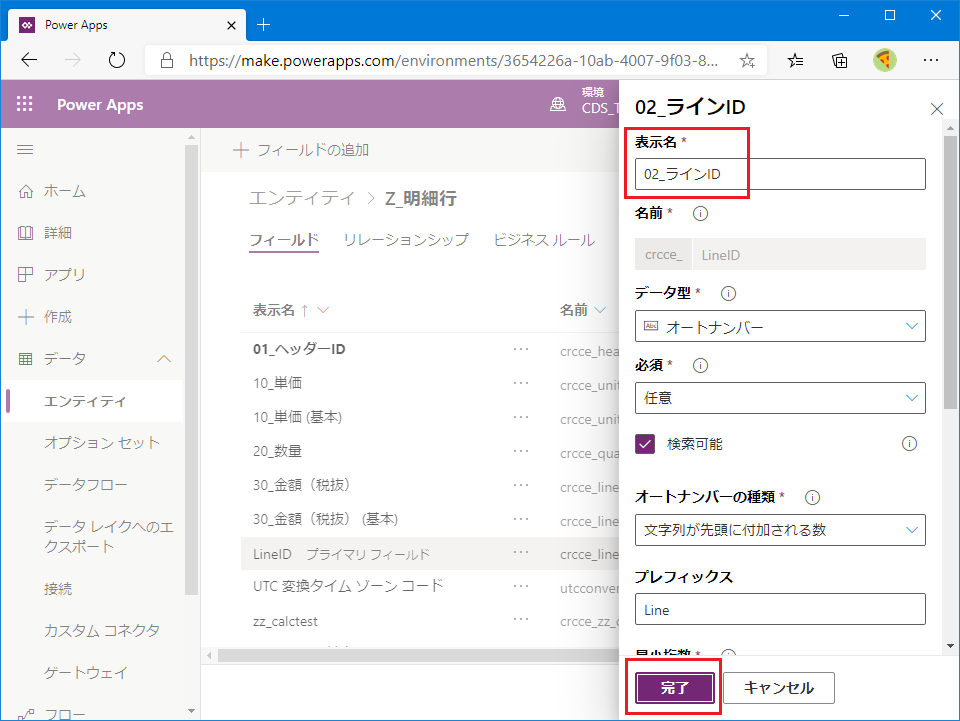Click the 完了 button
960x721 pixels.
[x=674, y=687]
